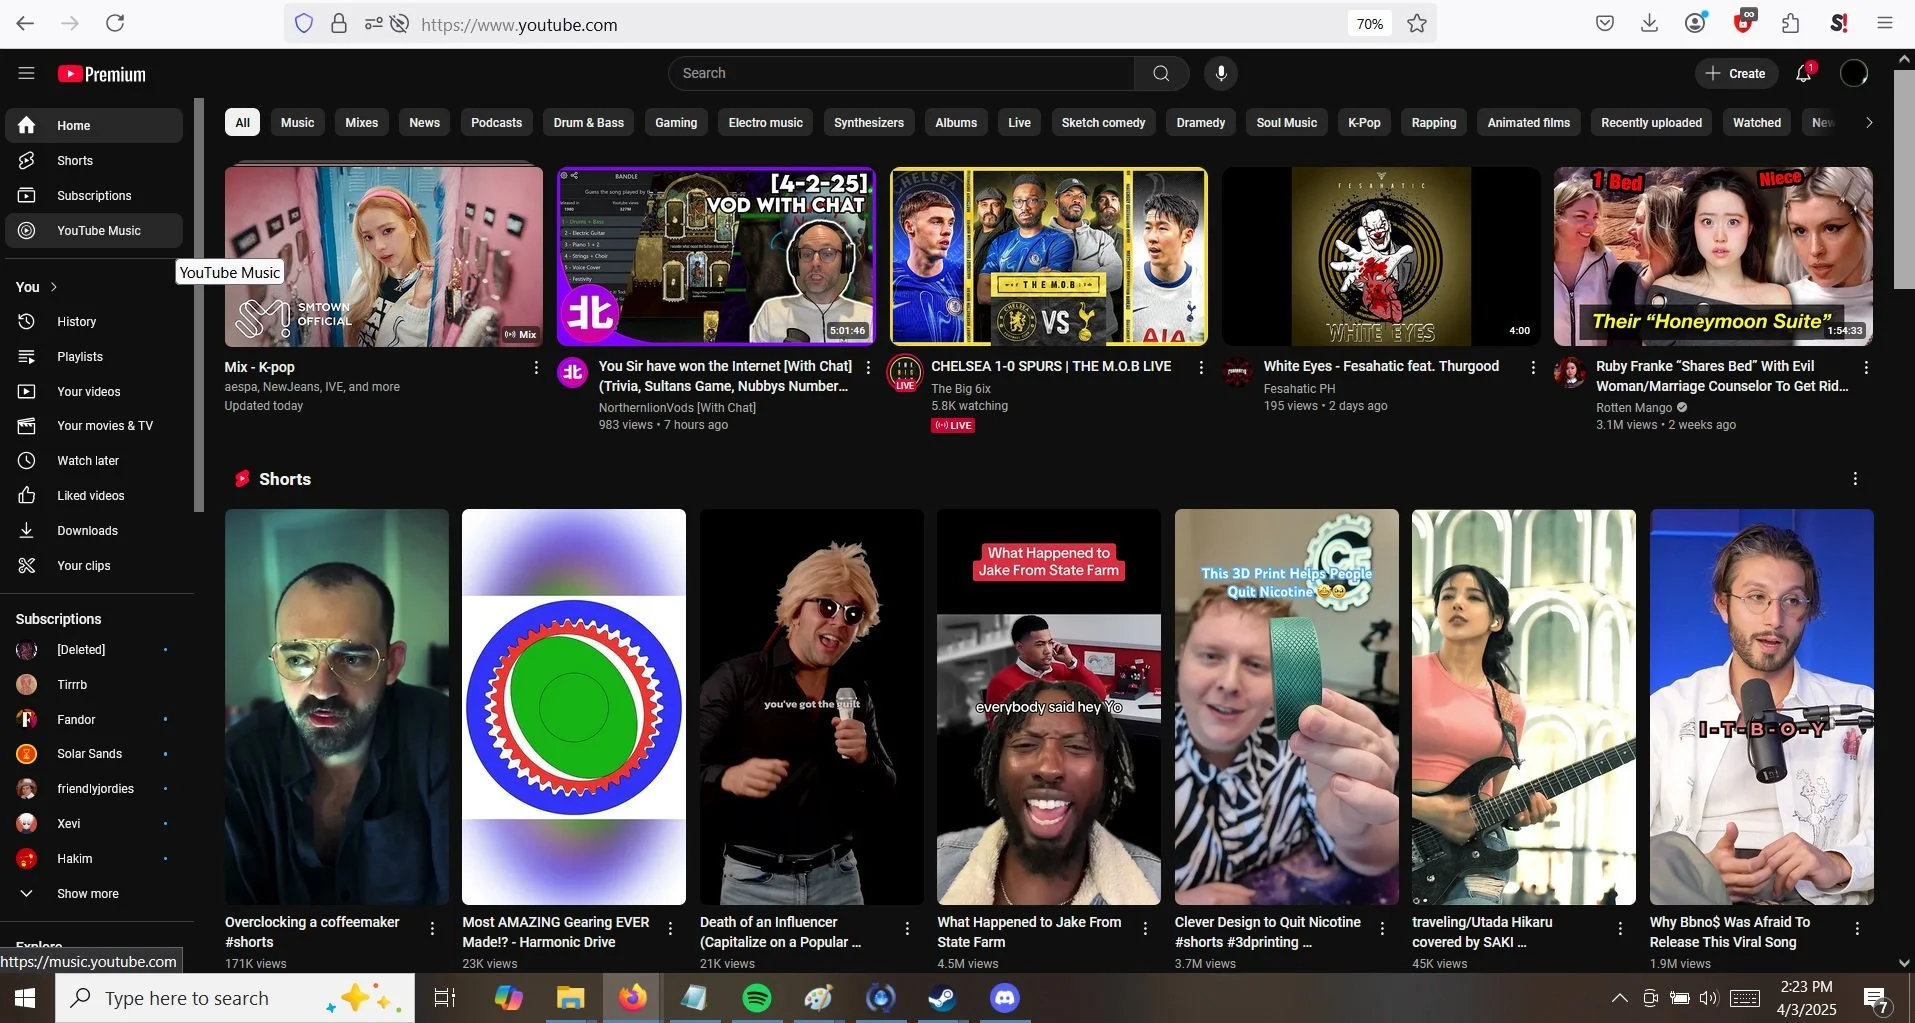Open Playlists in sidebar

[94, 356]
